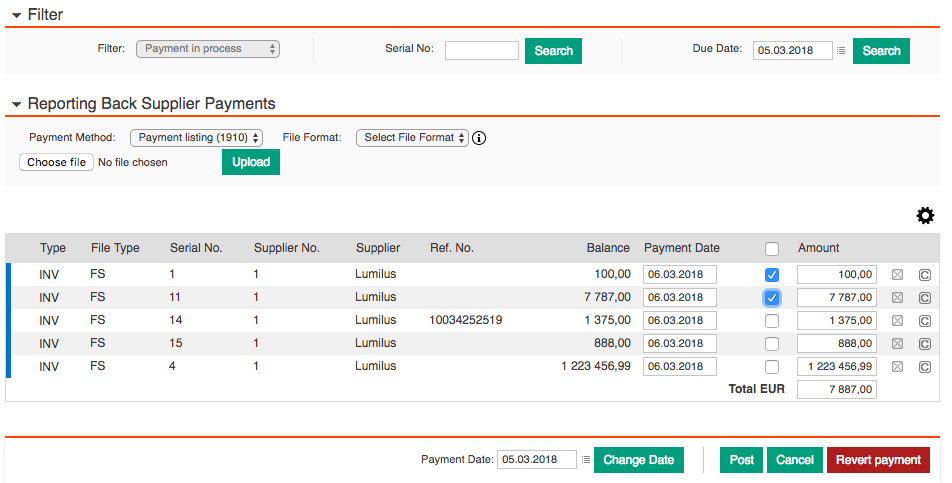Screen dimensions: 952x483
Task: Sort table by Balance column header
Action: pos(608,248)
